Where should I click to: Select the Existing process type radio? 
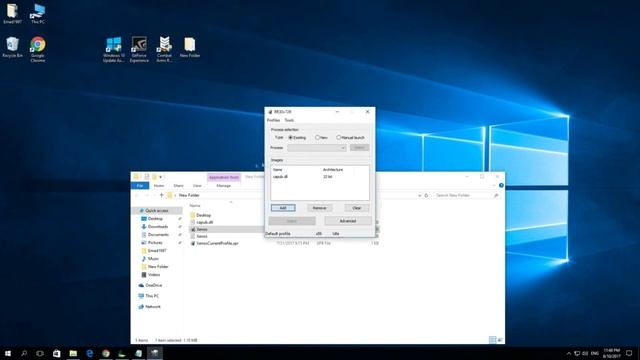click(x=297, y=138)
